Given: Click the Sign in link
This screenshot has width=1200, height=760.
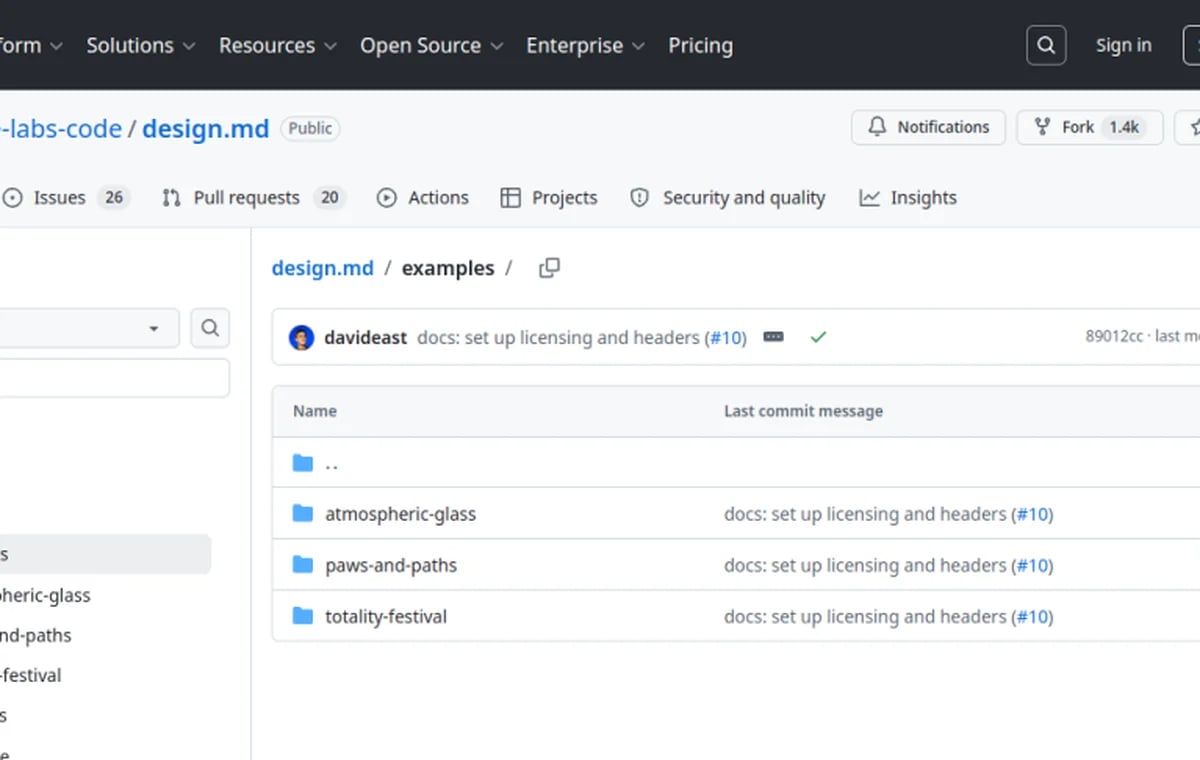Looking at the screenshot, I should 1123,45.
